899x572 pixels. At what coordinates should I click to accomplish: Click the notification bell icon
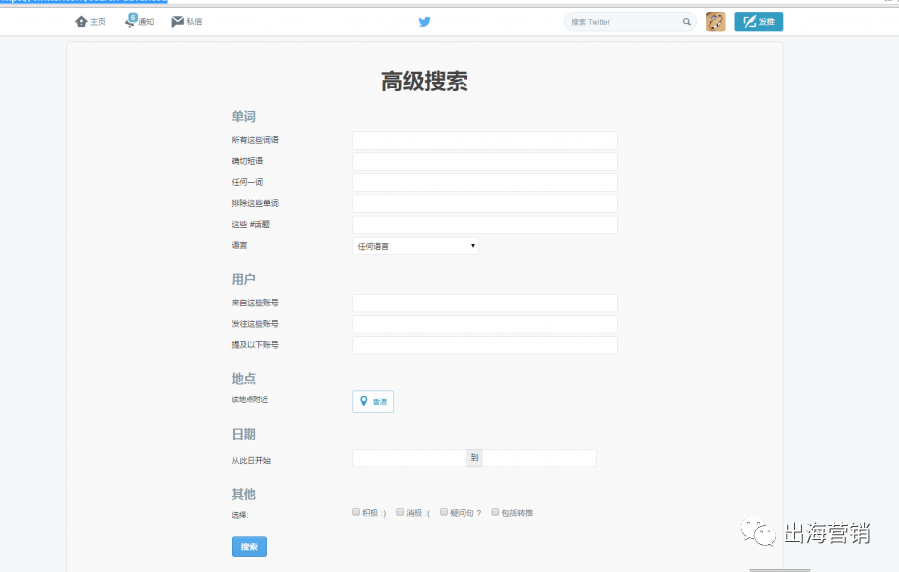[130, 22]
